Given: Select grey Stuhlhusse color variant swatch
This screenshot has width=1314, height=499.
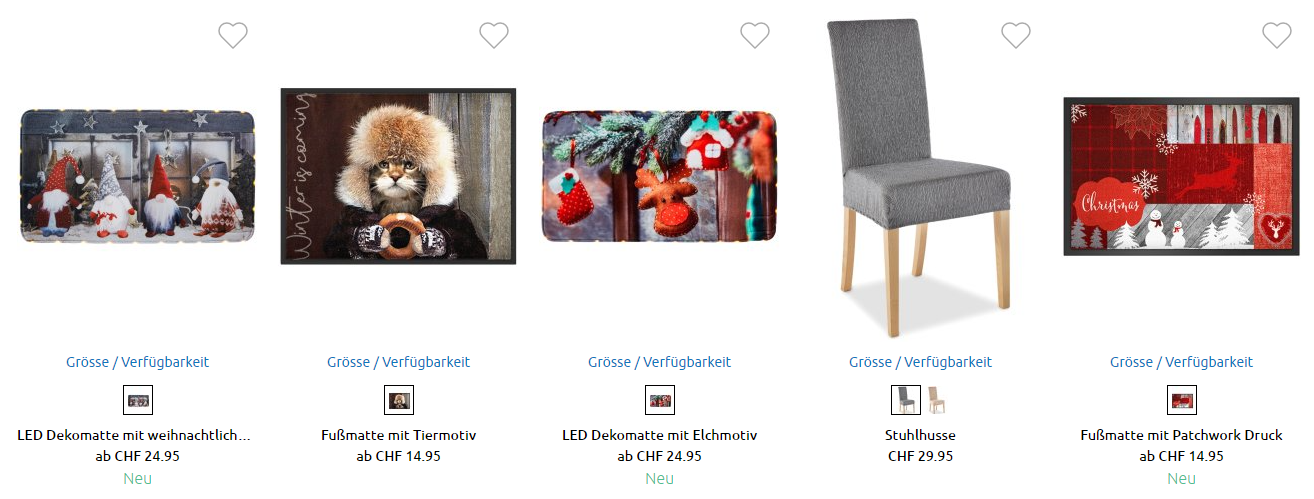Looking at the screenshot, I should point(906,400).
